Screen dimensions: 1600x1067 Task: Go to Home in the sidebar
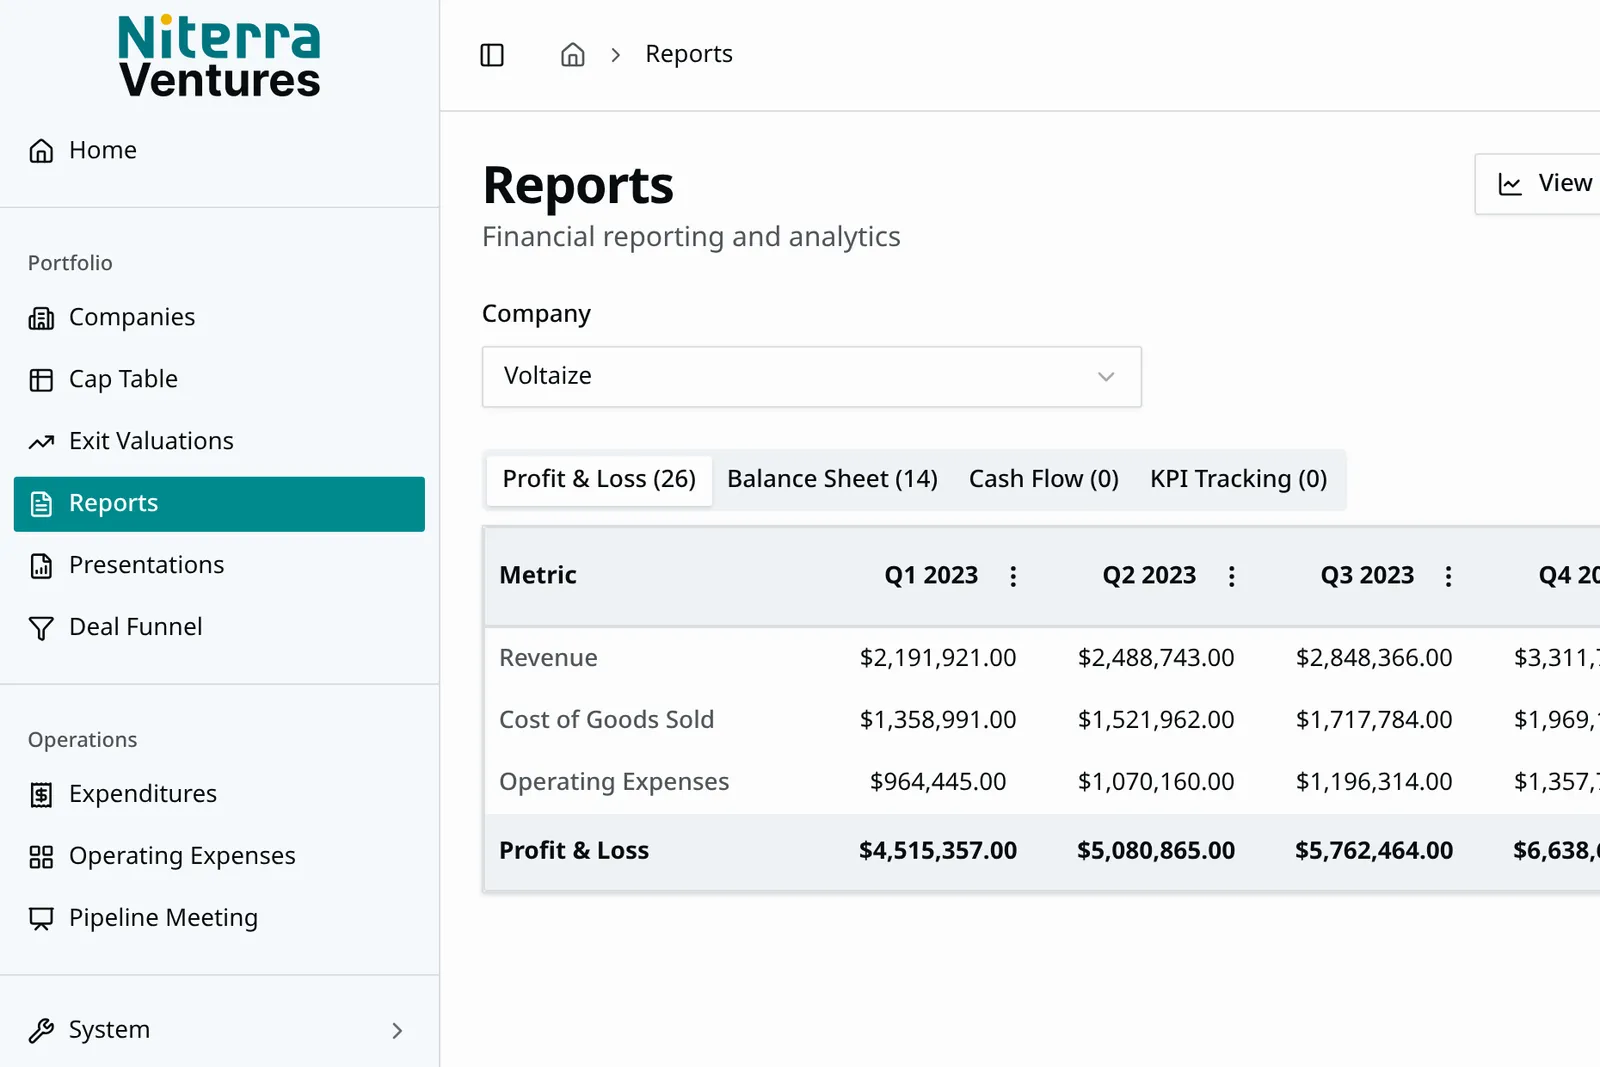219,151
